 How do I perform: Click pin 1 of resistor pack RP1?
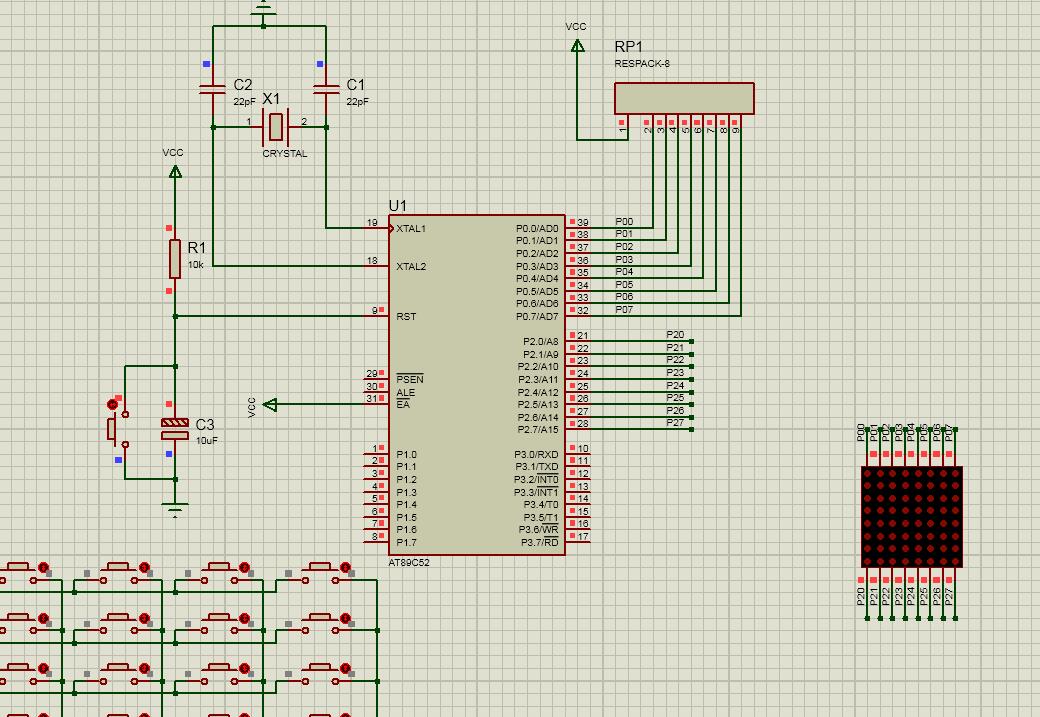pos(622,130)
